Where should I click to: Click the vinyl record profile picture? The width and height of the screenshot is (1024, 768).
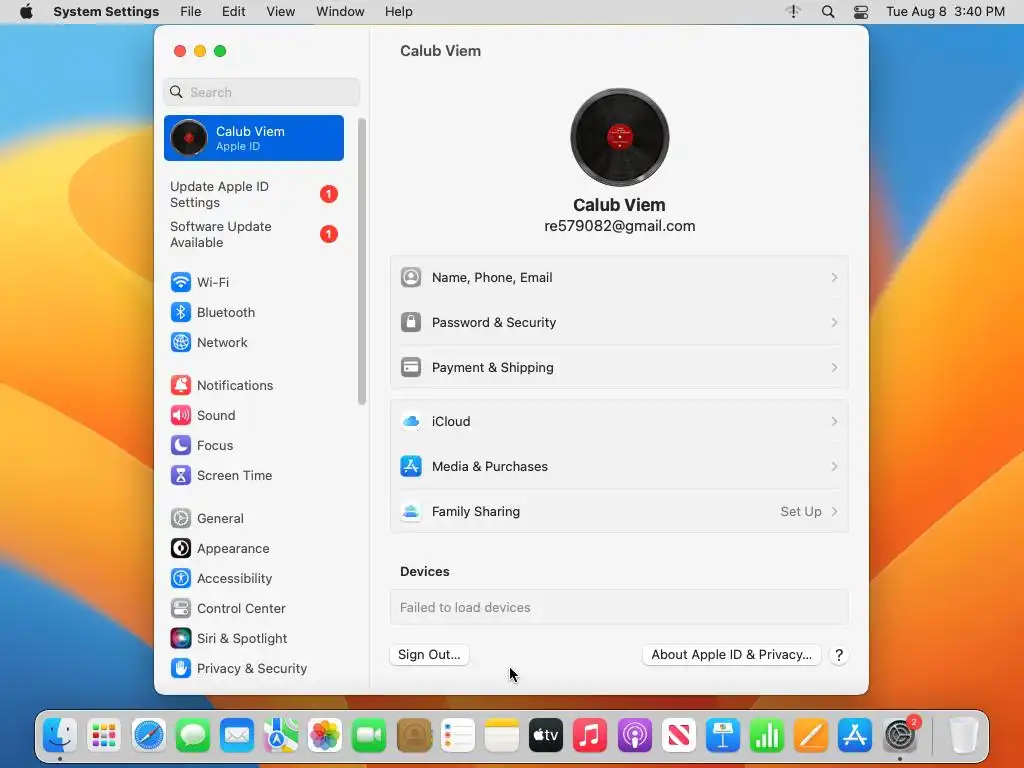click(x=619, y=137)
